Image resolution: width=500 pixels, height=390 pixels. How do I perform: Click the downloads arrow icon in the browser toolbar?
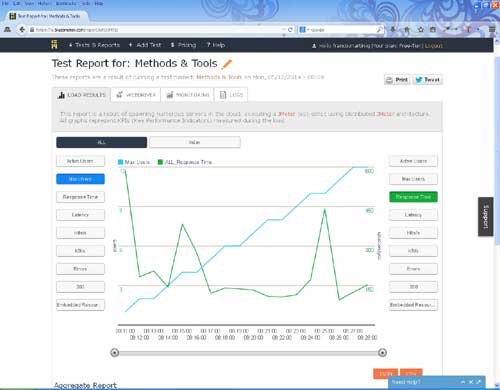coord(393,30)
